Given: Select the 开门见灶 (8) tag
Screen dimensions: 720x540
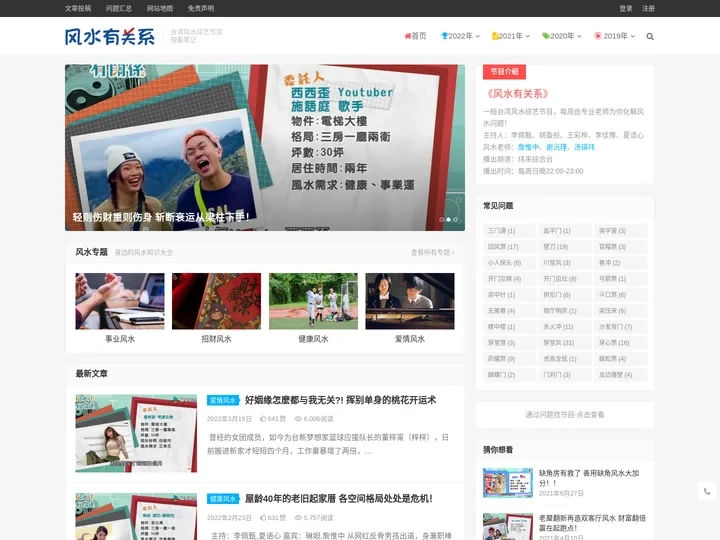Looking at the screenshot, I should [565, 279].
